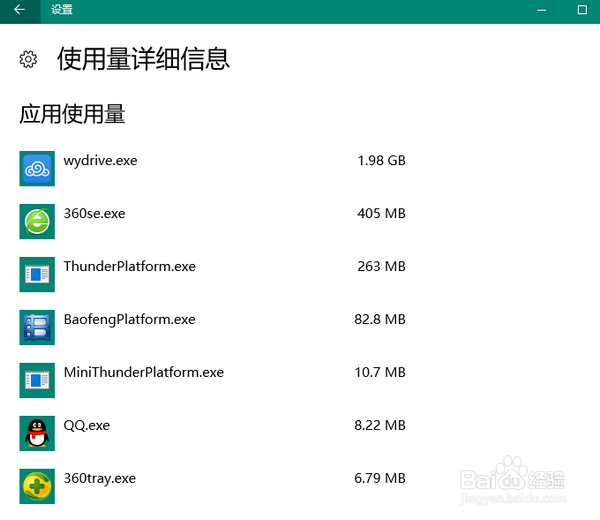Click the 263 MB usage value

tap(382, 266)
